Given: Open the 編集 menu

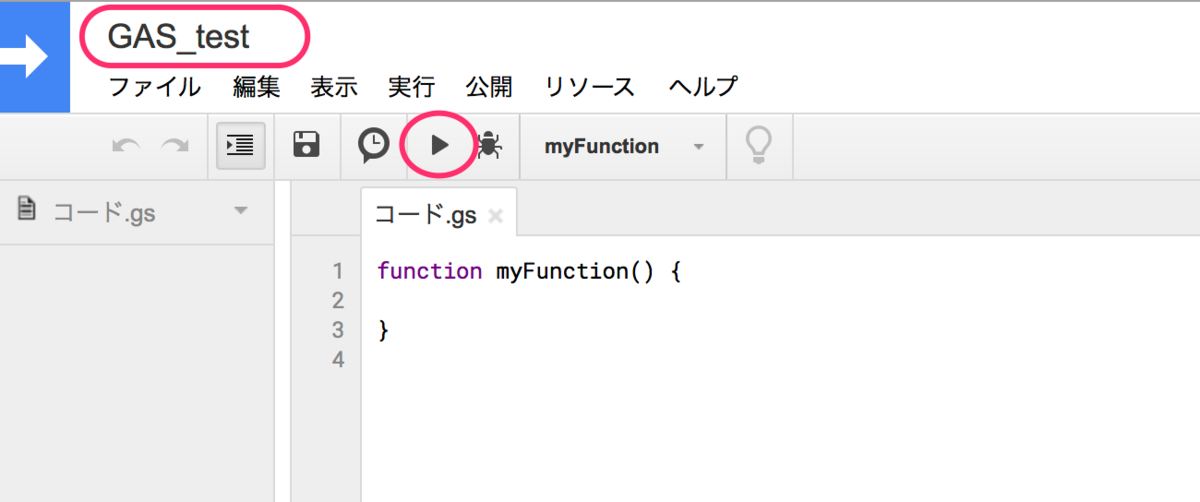Looking at the screenshot, I should point(256,87).
